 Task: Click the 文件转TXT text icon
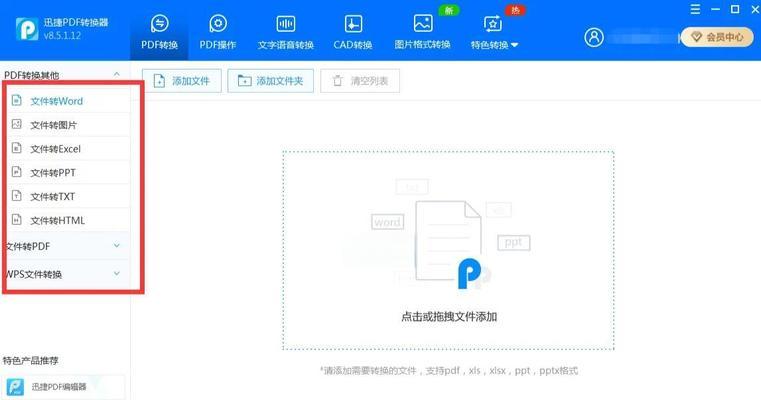(17, 196)
